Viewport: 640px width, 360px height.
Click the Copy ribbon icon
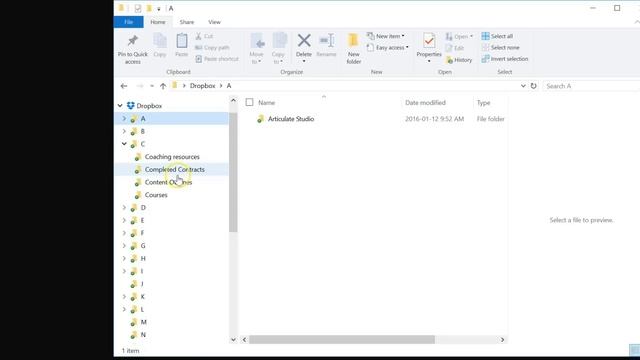click(160, 41)
